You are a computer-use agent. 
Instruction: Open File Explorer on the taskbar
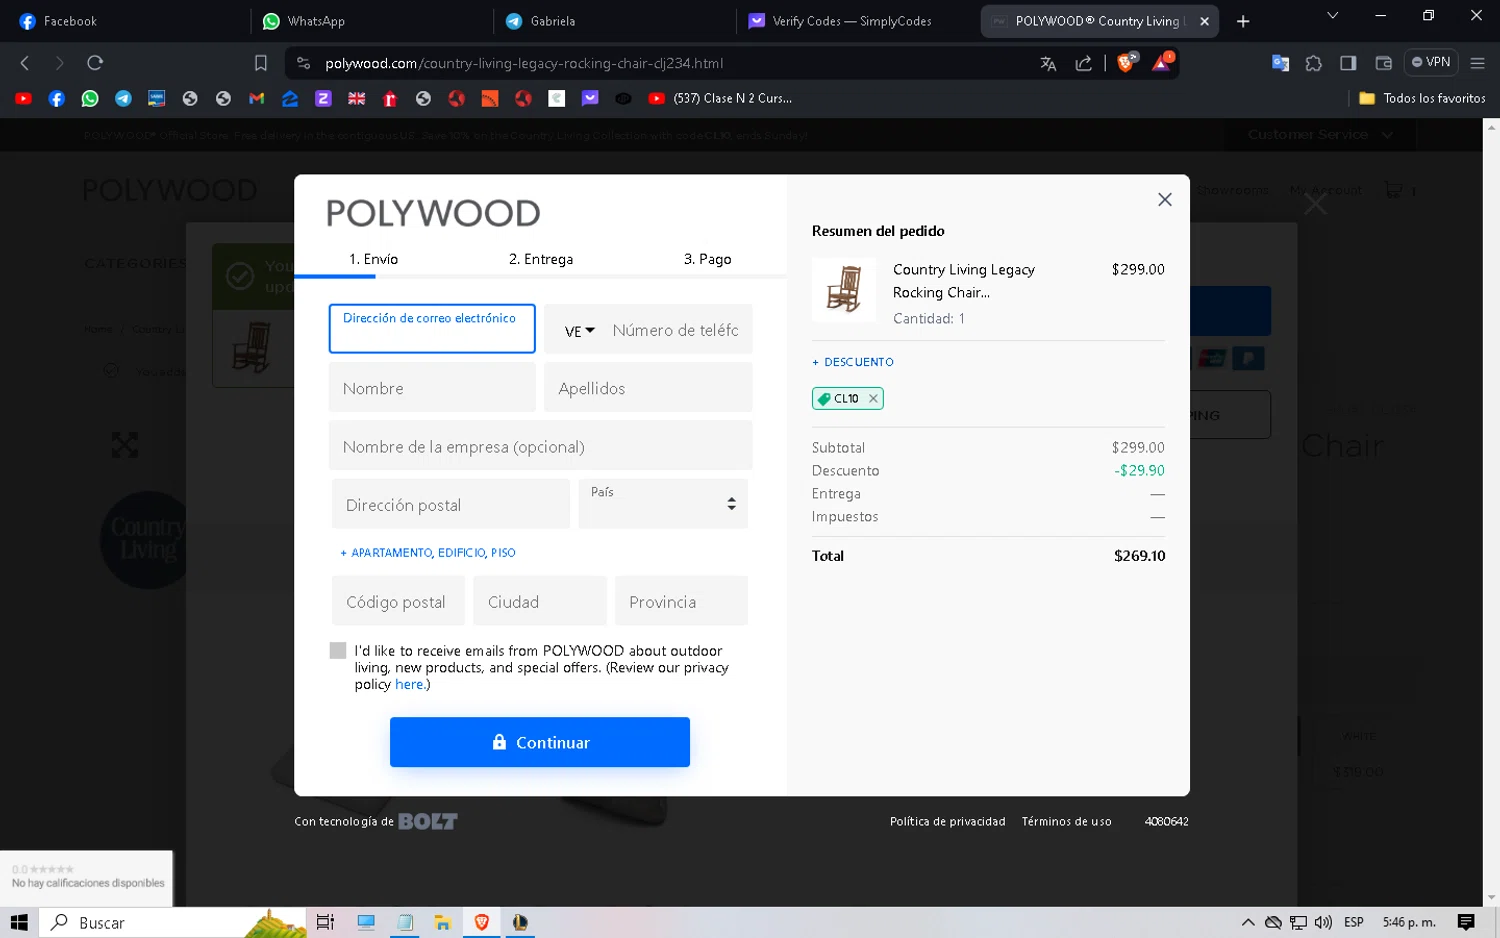442,922
